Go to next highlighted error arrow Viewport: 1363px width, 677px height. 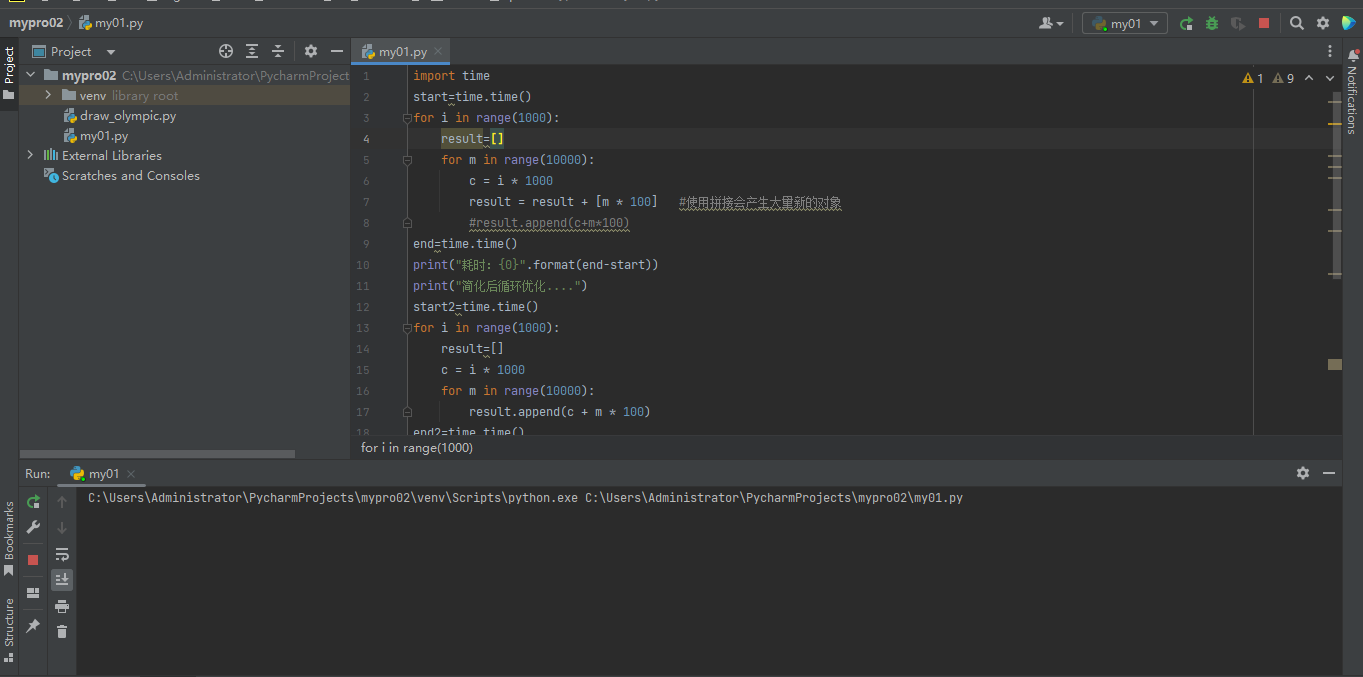1330,78
